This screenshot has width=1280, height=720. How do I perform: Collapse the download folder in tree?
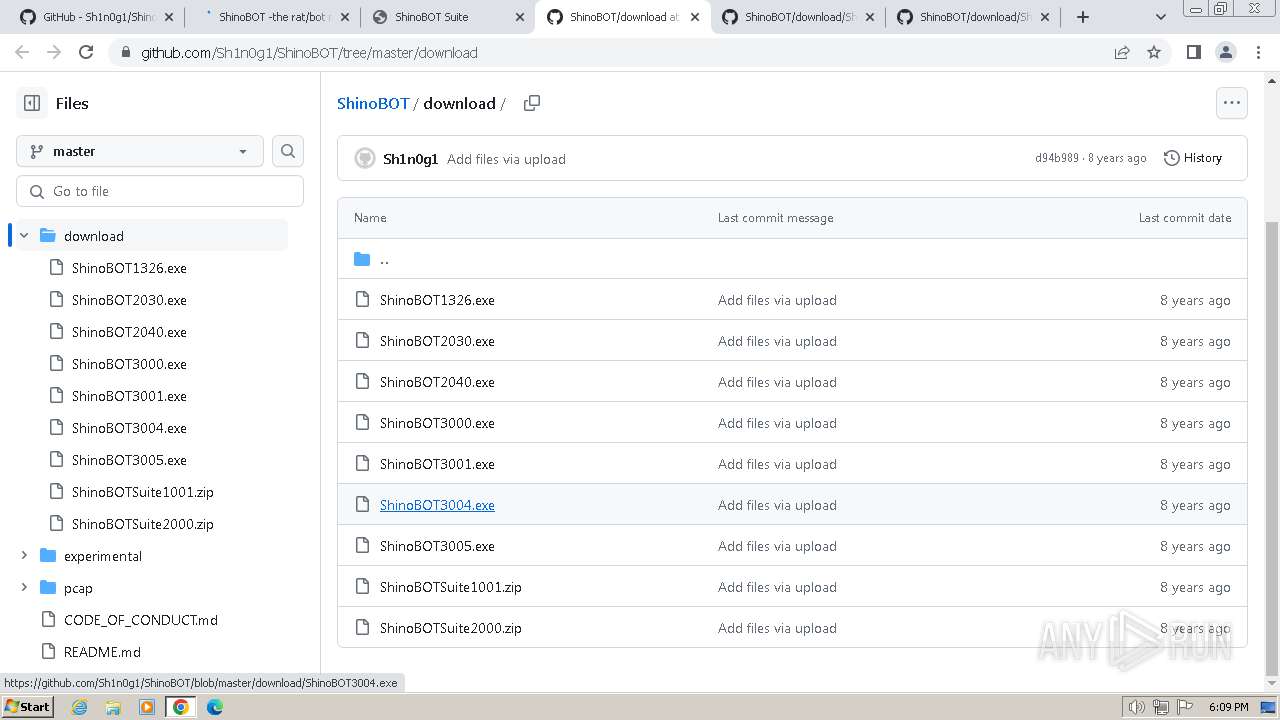tap(24, 236)
